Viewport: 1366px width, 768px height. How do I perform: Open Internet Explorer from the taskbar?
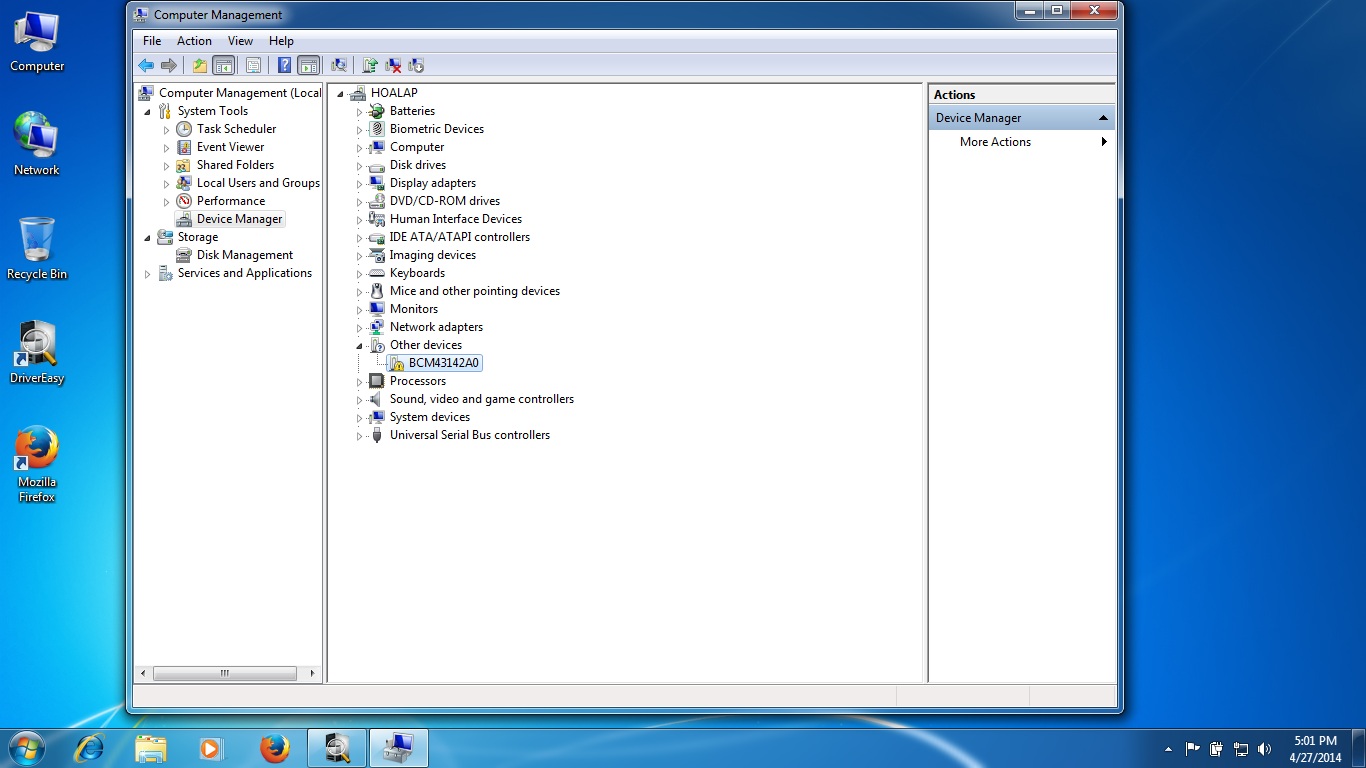tap(89, 748)
